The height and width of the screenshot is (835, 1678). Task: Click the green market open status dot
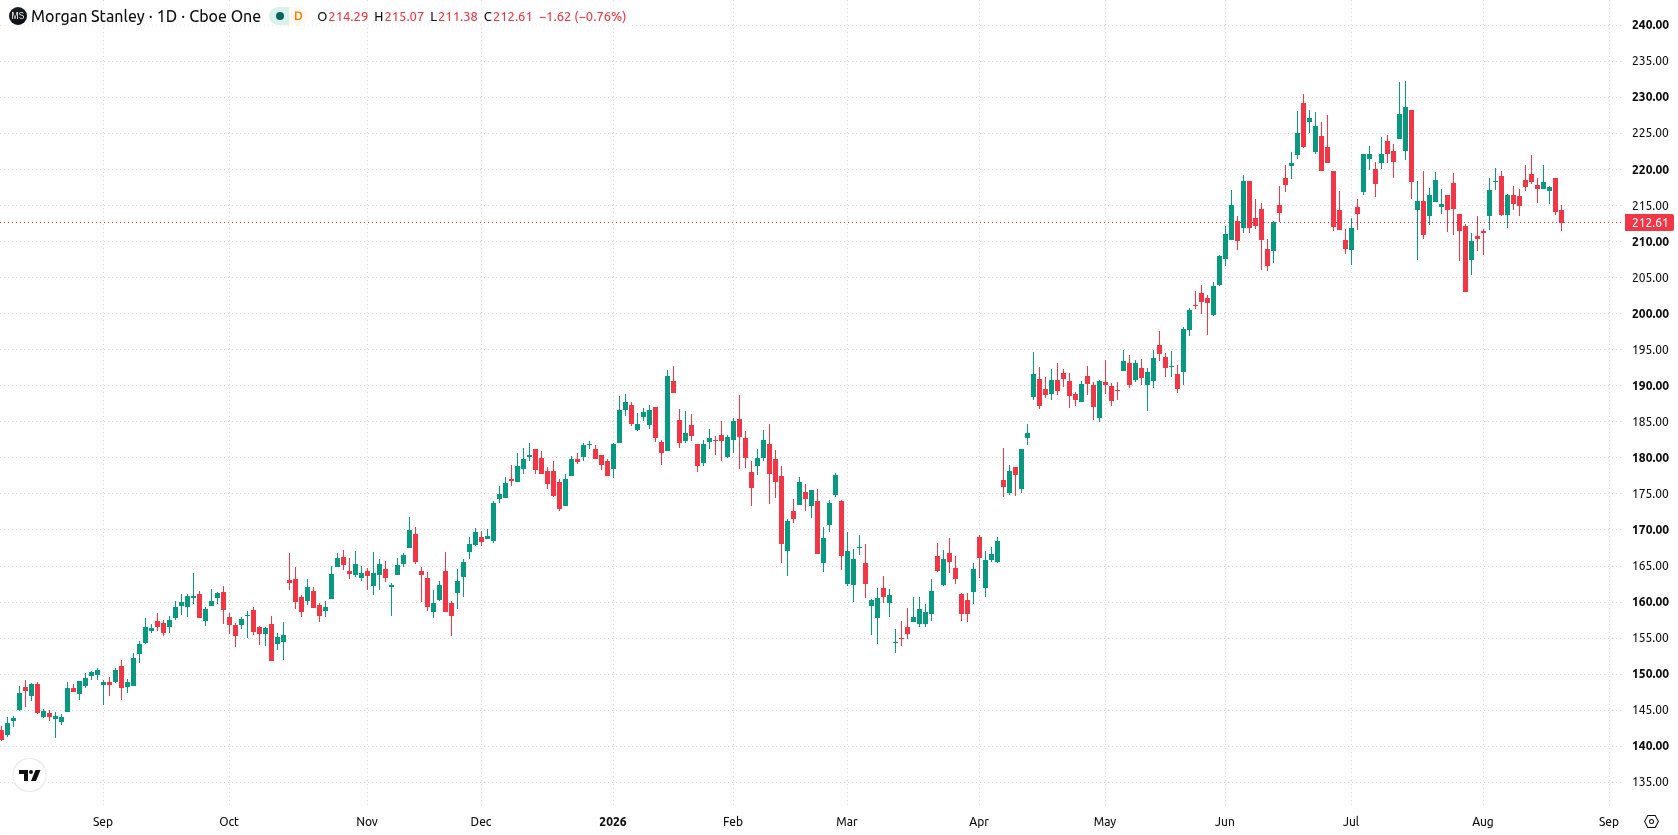[x=280, y=17]
